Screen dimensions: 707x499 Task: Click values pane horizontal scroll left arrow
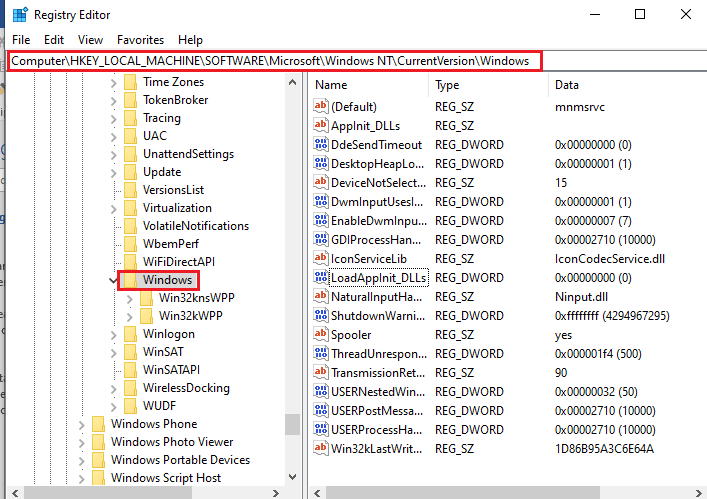pos(317,493)
